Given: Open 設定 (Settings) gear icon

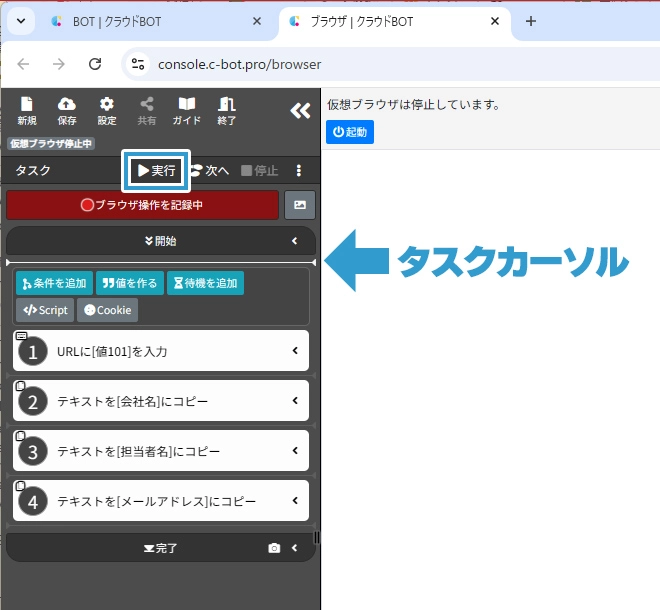Looking at the screenshot, I should point(106,109).
